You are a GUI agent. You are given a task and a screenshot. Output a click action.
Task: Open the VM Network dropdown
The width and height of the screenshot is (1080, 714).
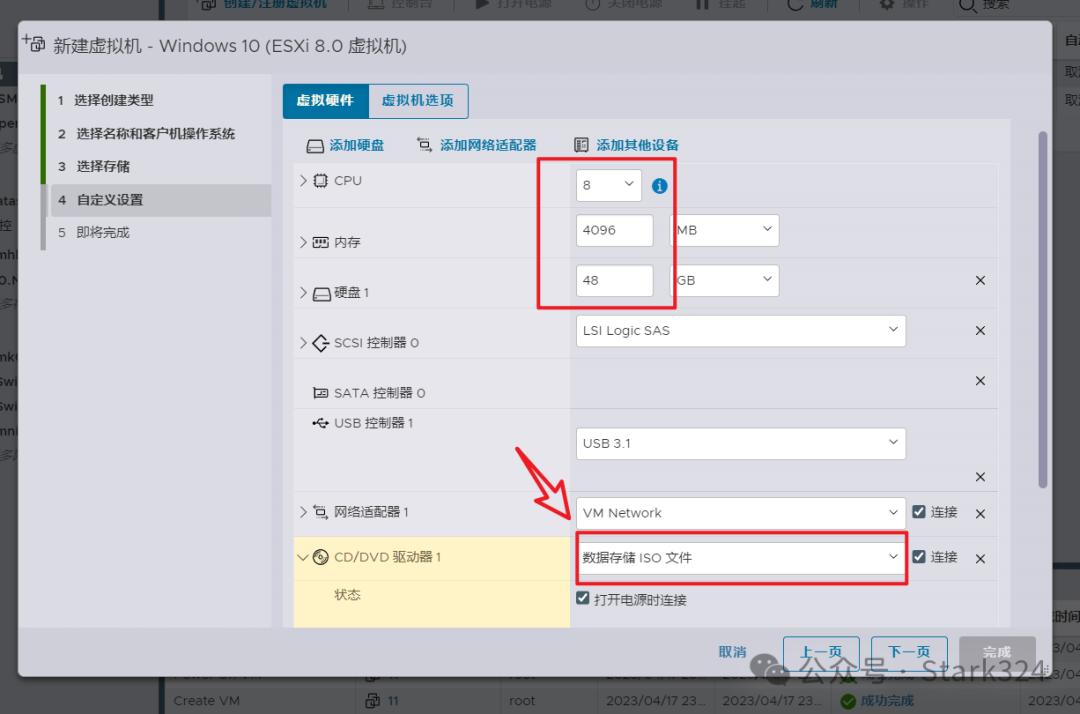point(740,513)
